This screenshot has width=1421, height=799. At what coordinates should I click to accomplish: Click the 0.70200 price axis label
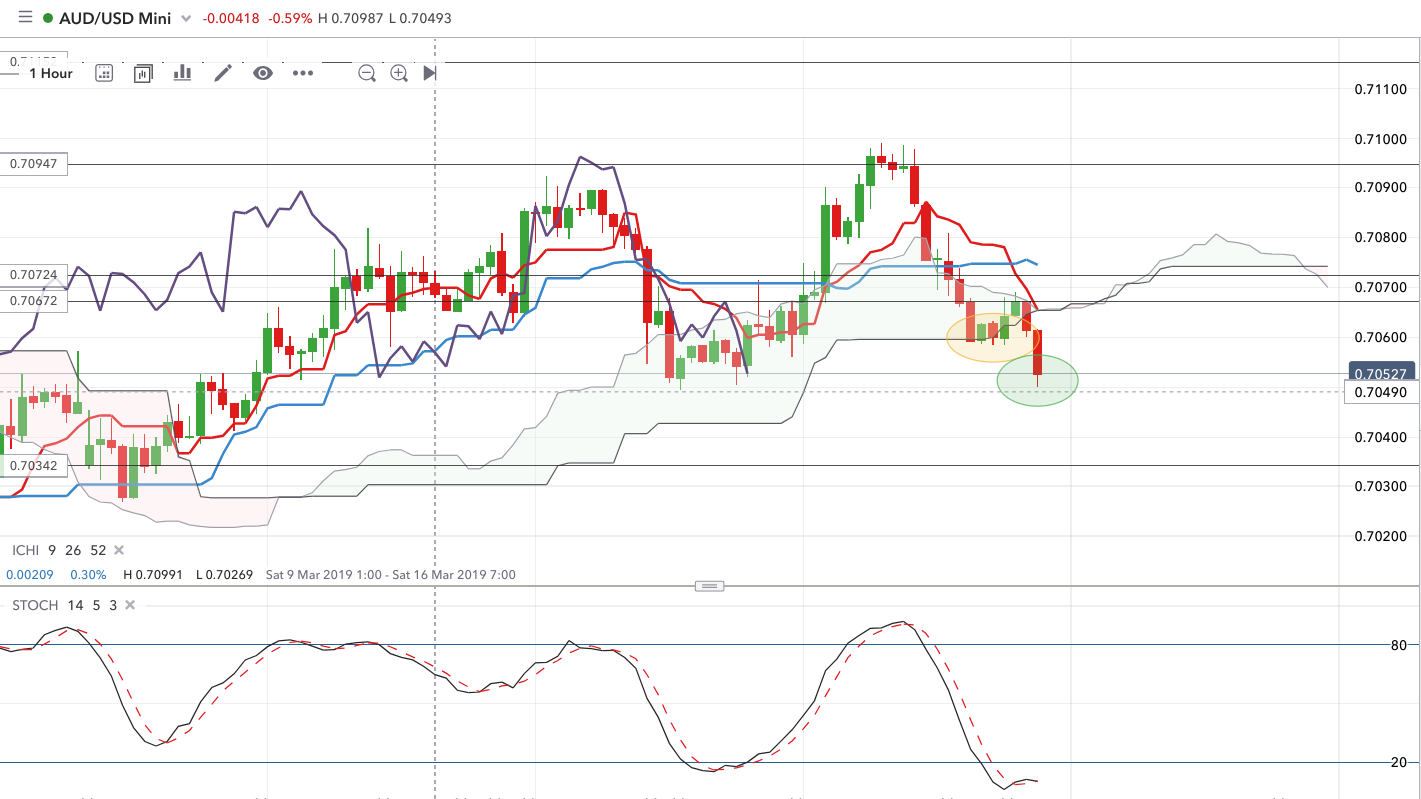tap(1380, 536)
